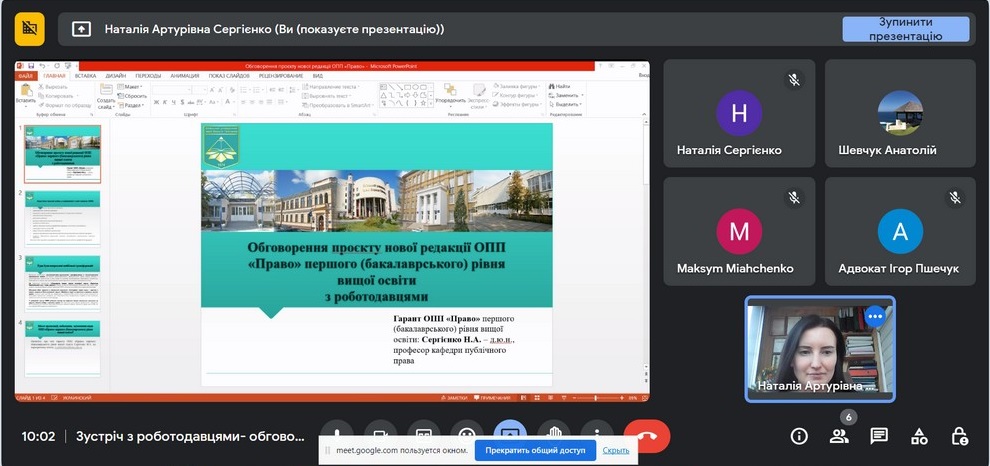The image size is (990, 466).
Task: Click Save icon in PowerPoint quick access toolbar
Action: coord(30,66)
